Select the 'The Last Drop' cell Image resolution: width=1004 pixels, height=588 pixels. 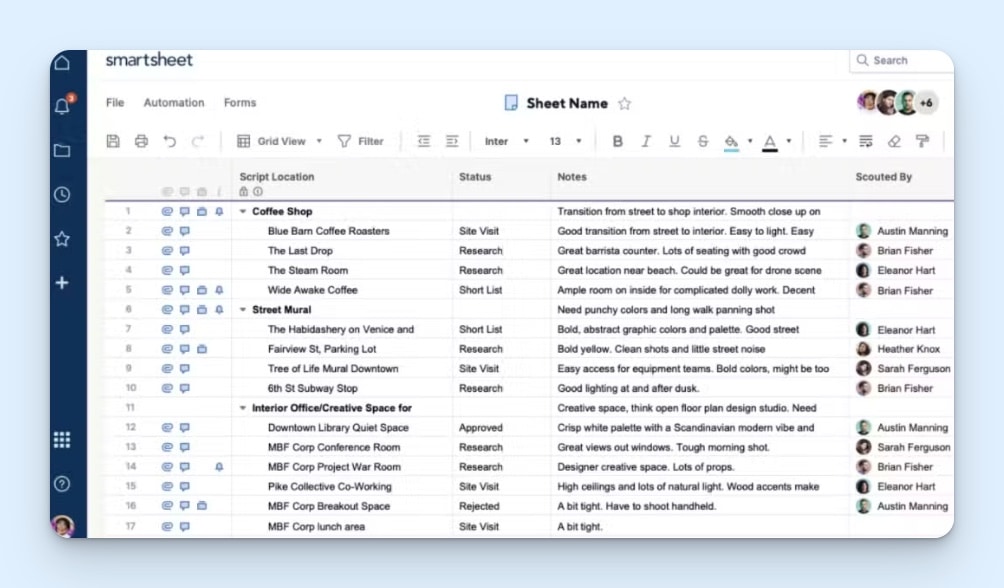343,250
